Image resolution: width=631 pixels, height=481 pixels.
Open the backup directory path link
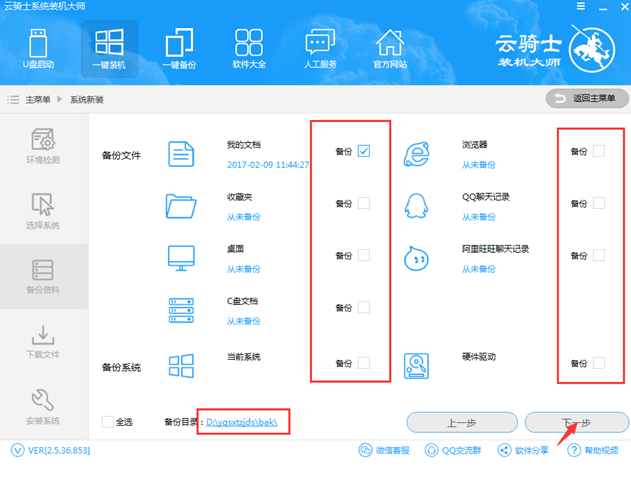[241, 422]
